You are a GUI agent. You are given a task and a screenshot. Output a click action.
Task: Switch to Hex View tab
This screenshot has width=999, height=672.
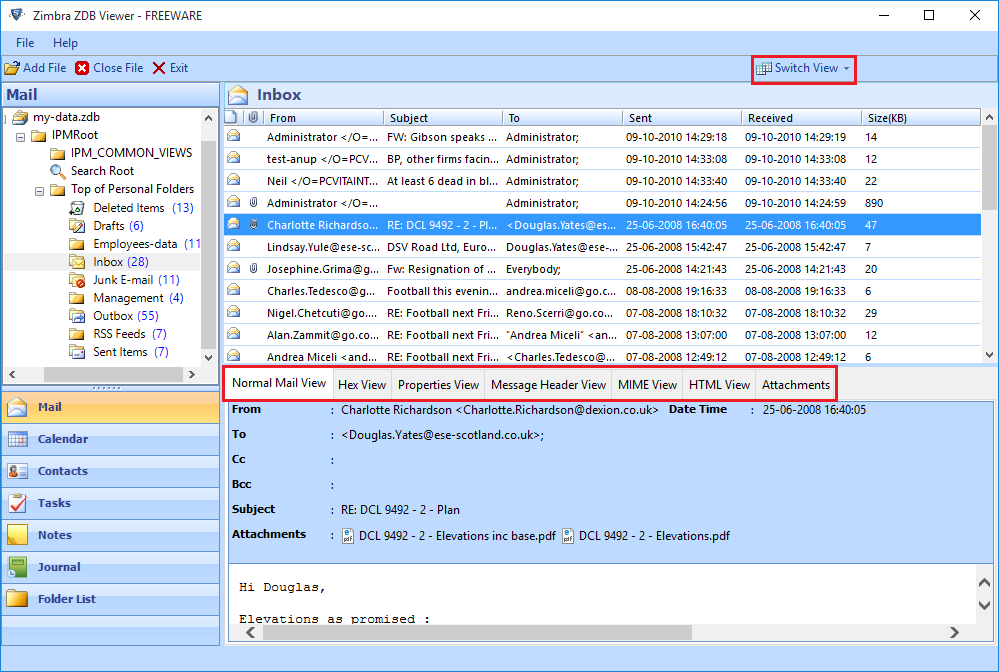pyautogui.click(x=362, y=385)
